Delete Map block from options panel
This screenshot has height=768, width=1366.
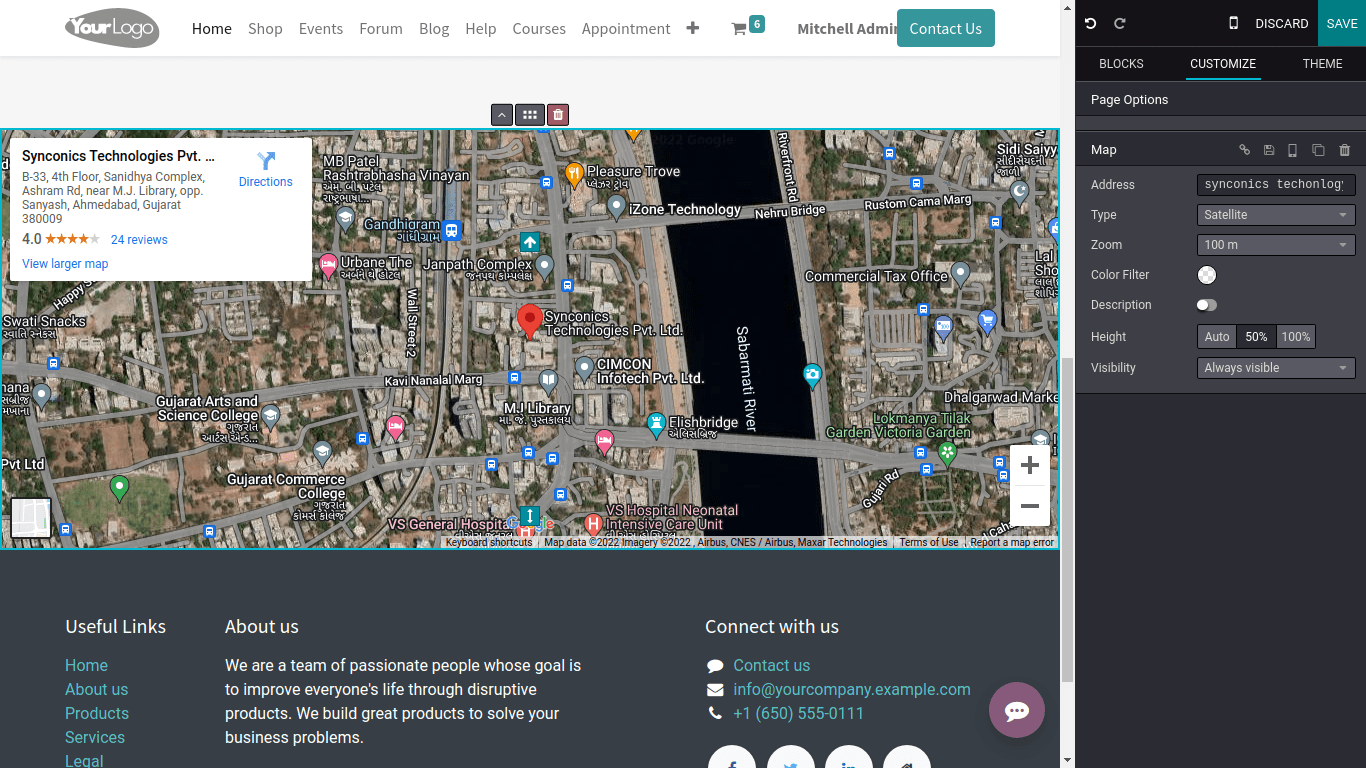click(x=1344, y=150)
